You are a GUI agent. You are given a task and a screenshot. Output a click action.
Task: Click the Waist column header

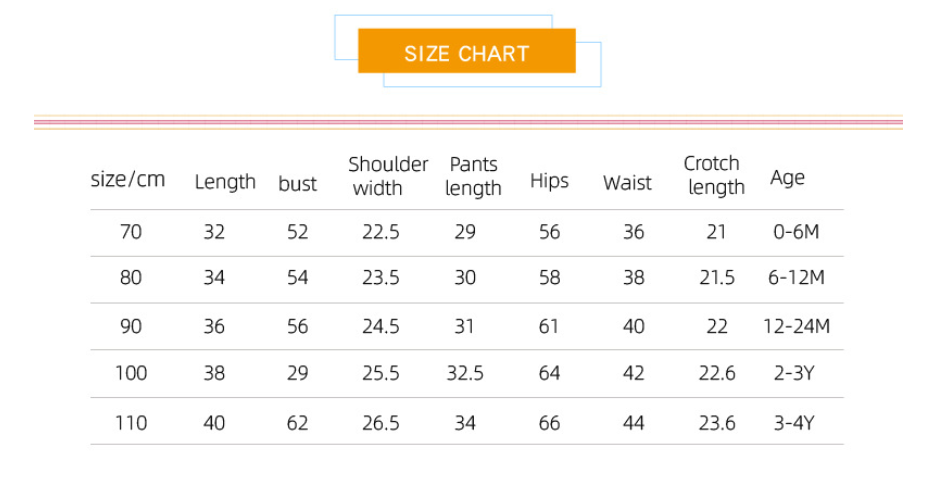[x=627, y=183]
